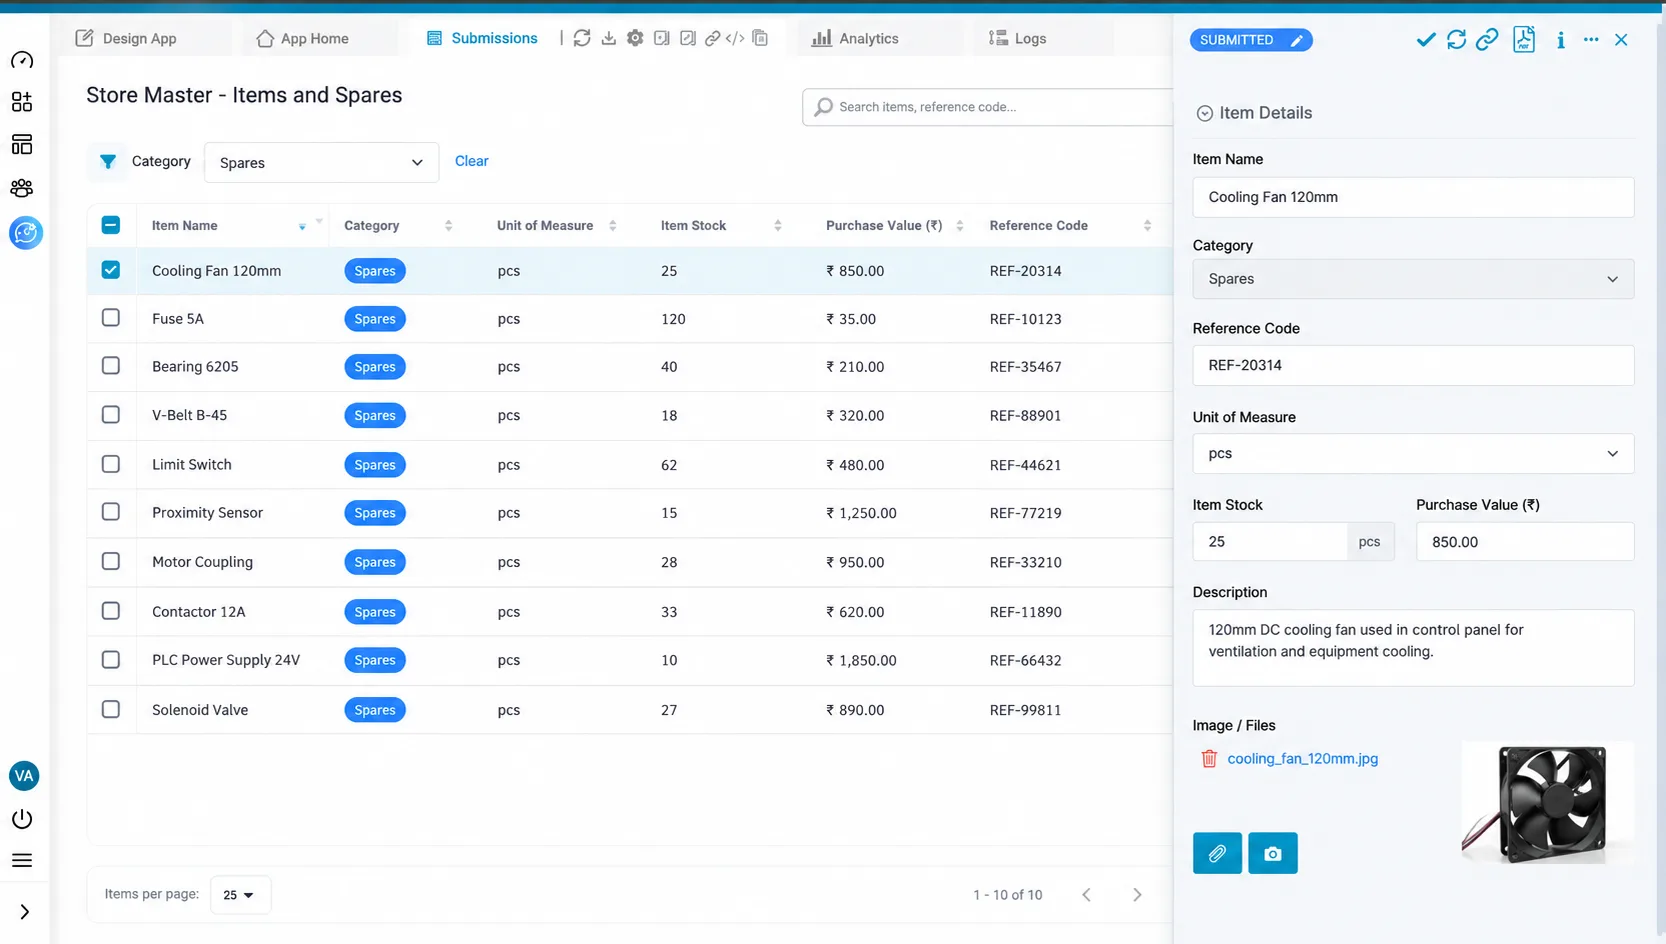Go to next page of results
The width and height of the screenshot is (1666, 944).
tap(1137, 895)
